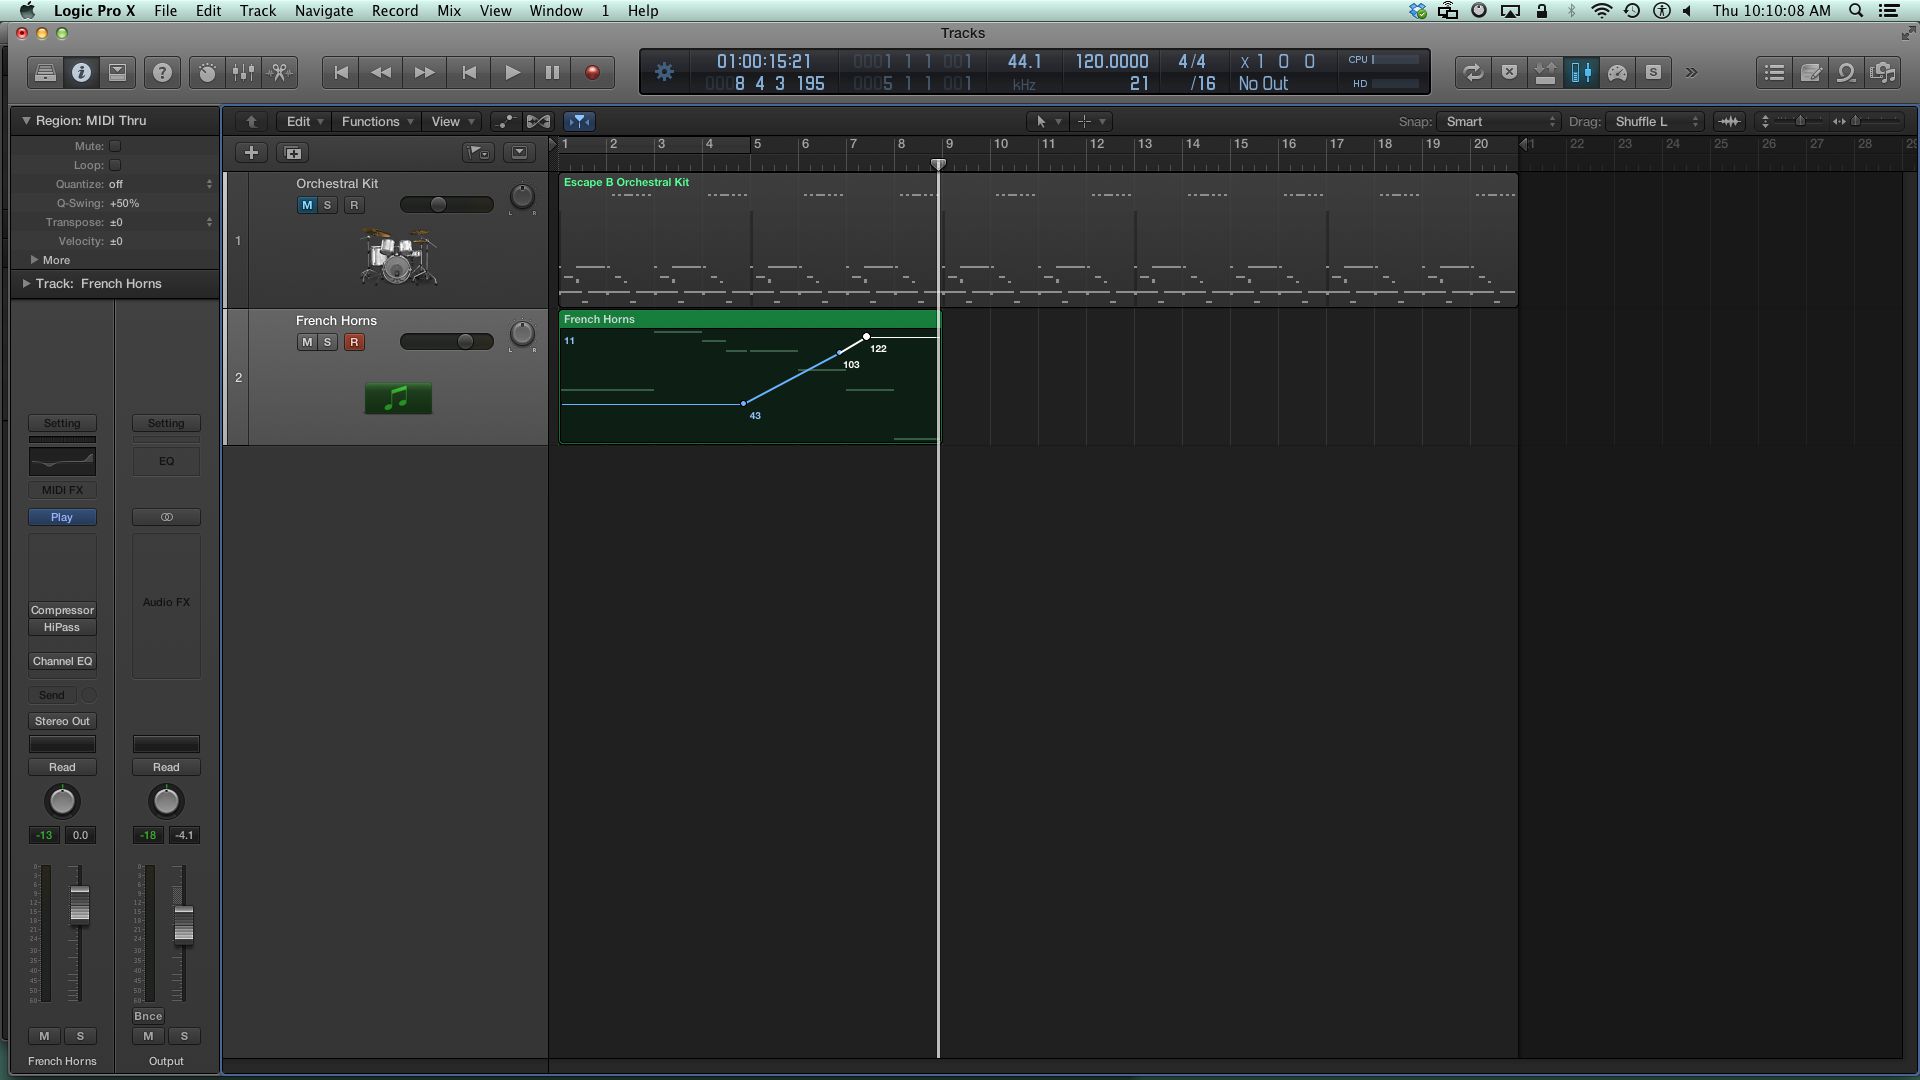This screenshot has width=1920, height=1080.
Task: Open the Media Browser button
Action: (1883, 72)
